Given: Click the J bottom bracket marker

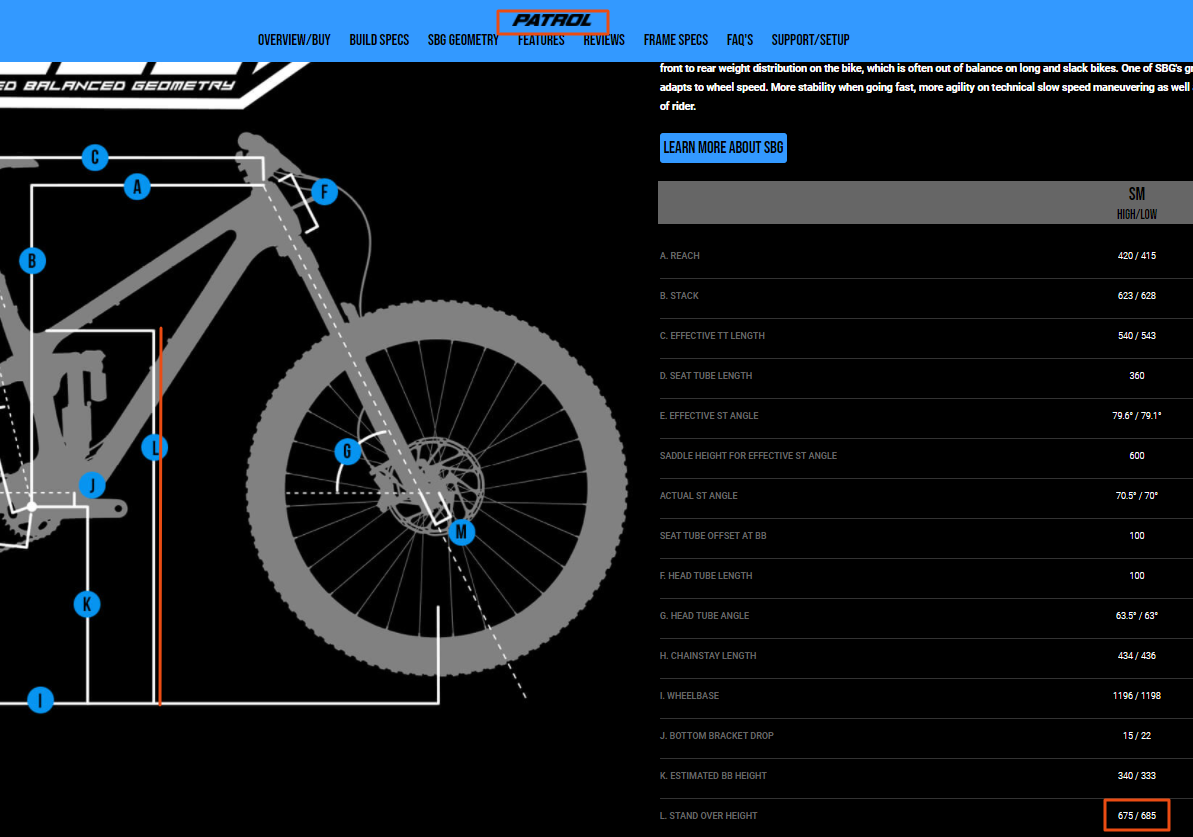Looking at the screenshot, I should tap(91, 486).
